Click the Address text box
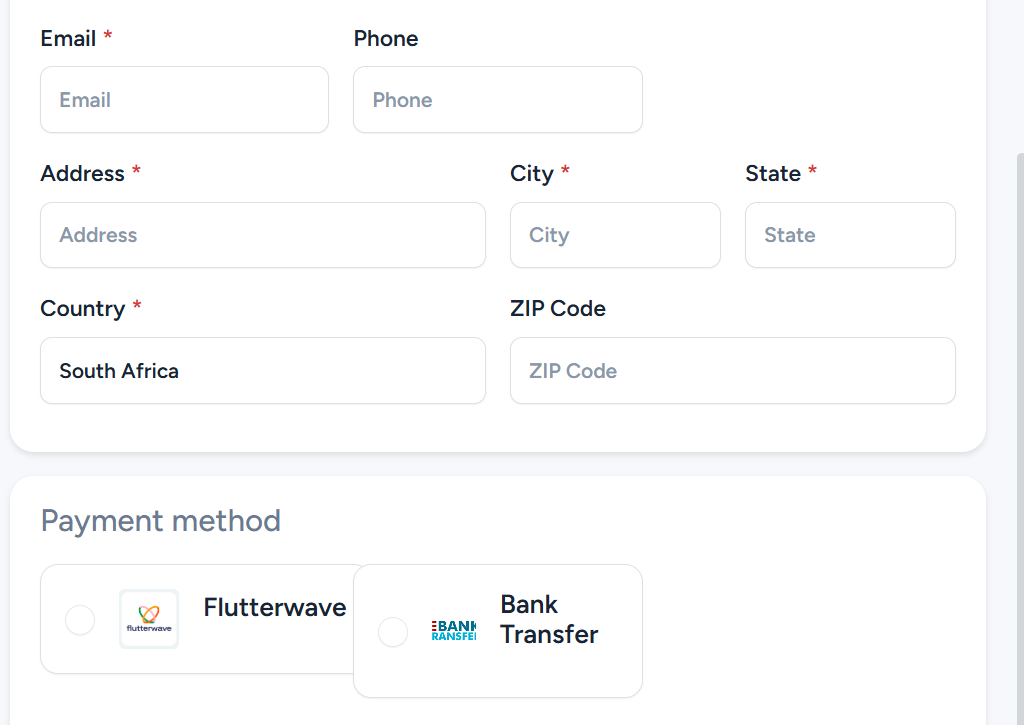Image resolution: width=1024 pixels, height=725 pixels. [x=263, y=236]
